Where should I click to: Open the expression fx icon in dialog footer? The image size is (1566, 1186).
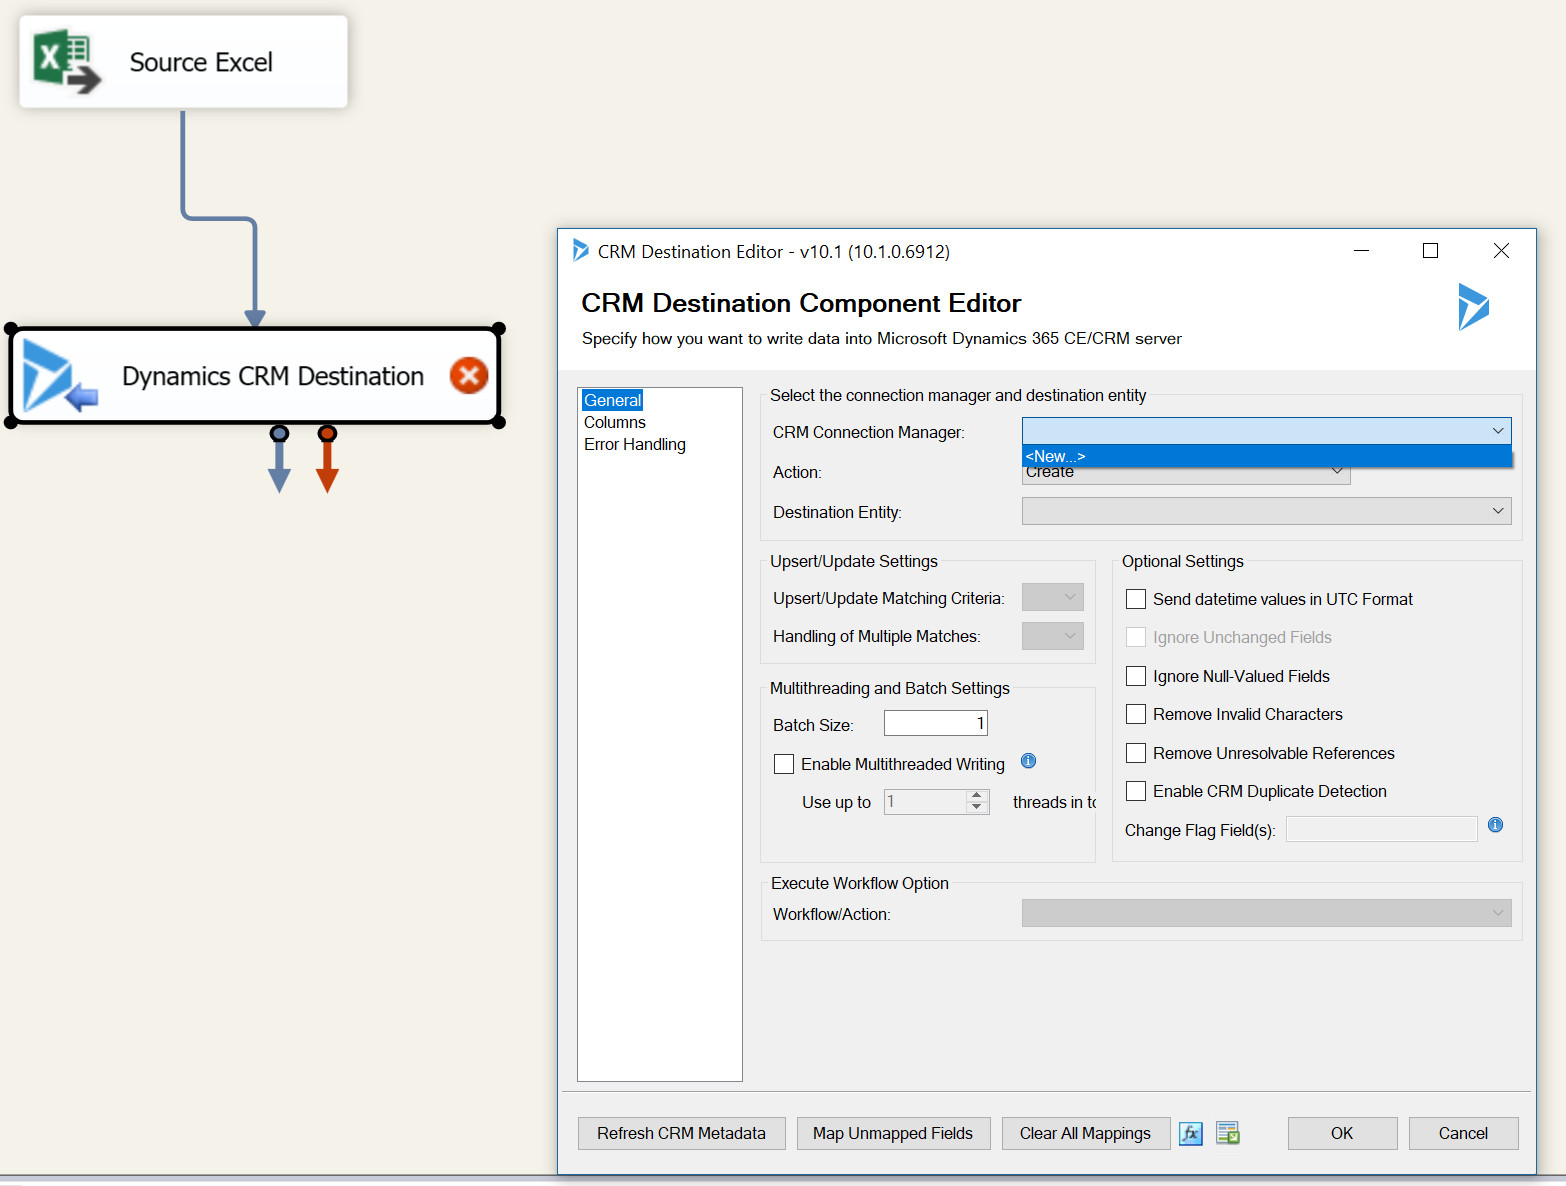[x=1191, y=1133]
